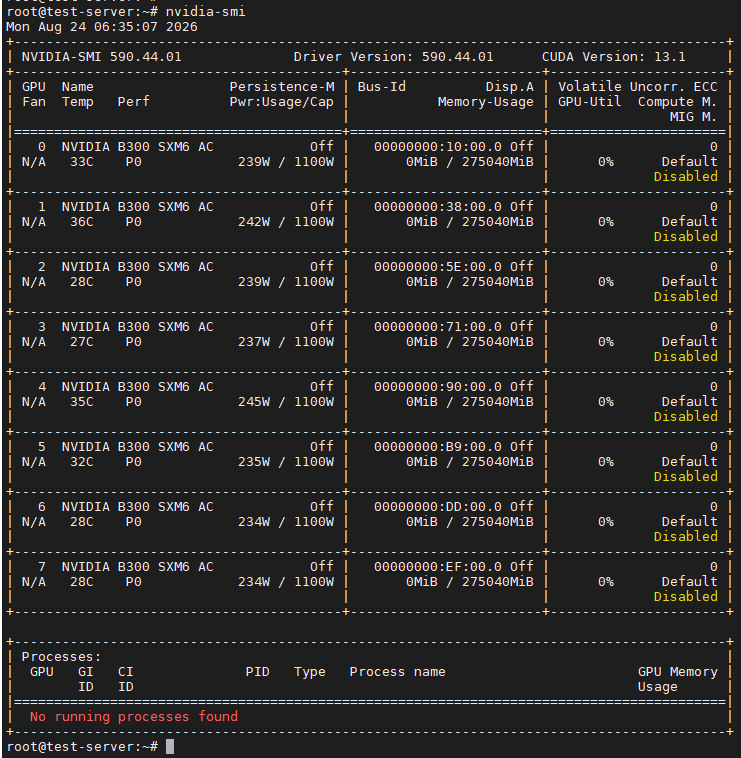Click the 'Bus-Id' column header
Screen dimensions: 741x758
pos(381,87)
